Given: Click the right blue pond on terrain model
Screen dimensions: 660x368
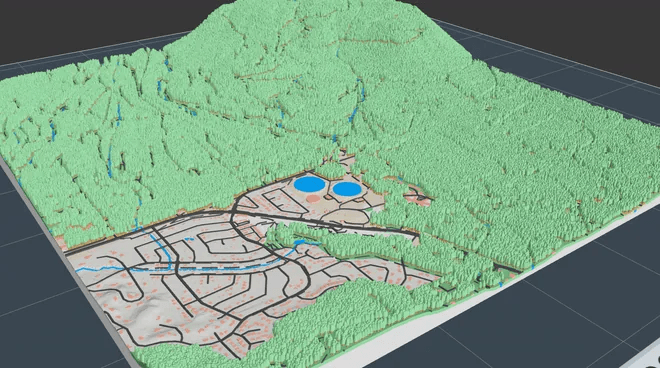Looking at the screenshot, I should (347, 189).
